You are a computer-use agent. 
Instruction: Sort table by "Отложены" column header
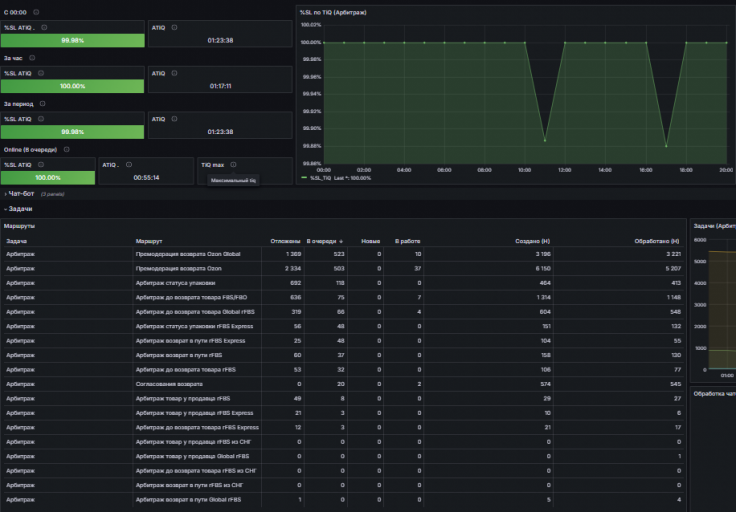click(285, 241)
